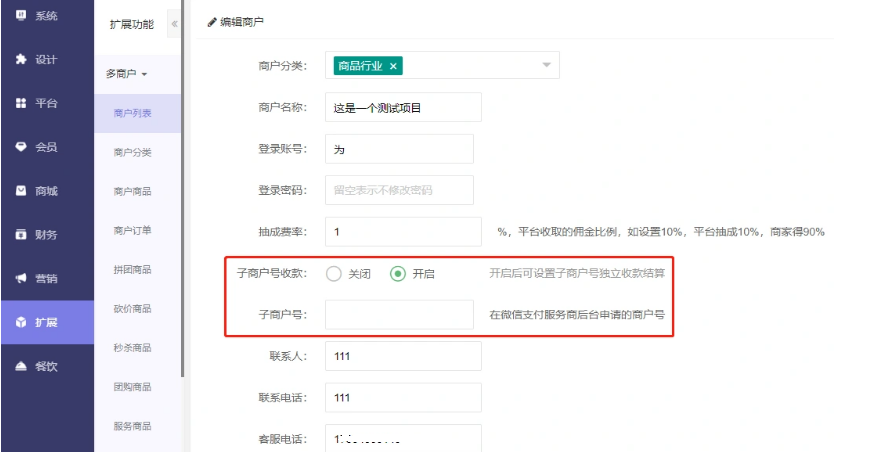Select the 营销 megaphone icon
892x452 pixels.
click(21, 279)
